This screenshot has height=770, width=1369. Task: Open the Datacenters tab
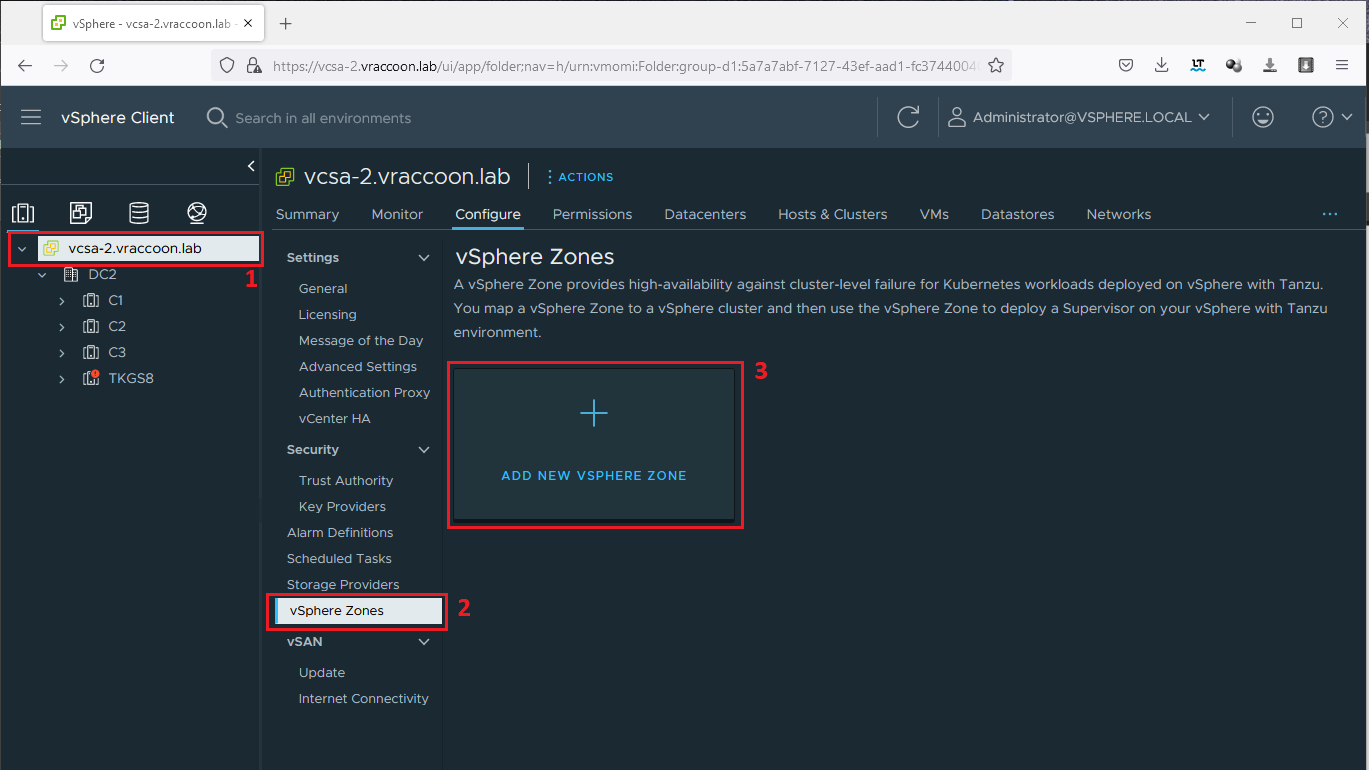(x=705, y=214)
